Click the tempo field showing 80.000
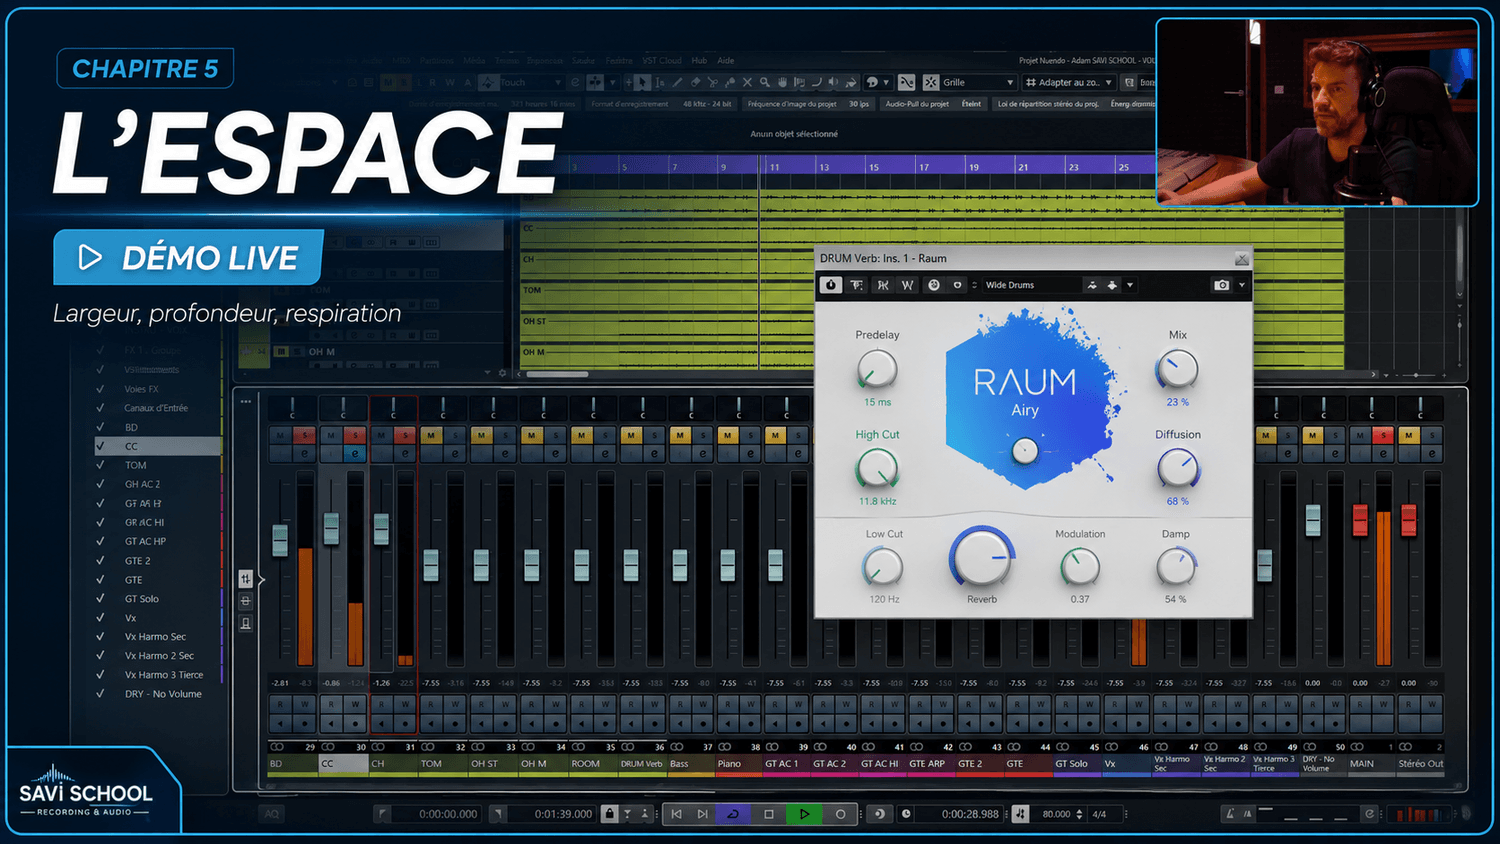The width and height of the screenshot is (1500, 844). click(x=1056, y=814)
